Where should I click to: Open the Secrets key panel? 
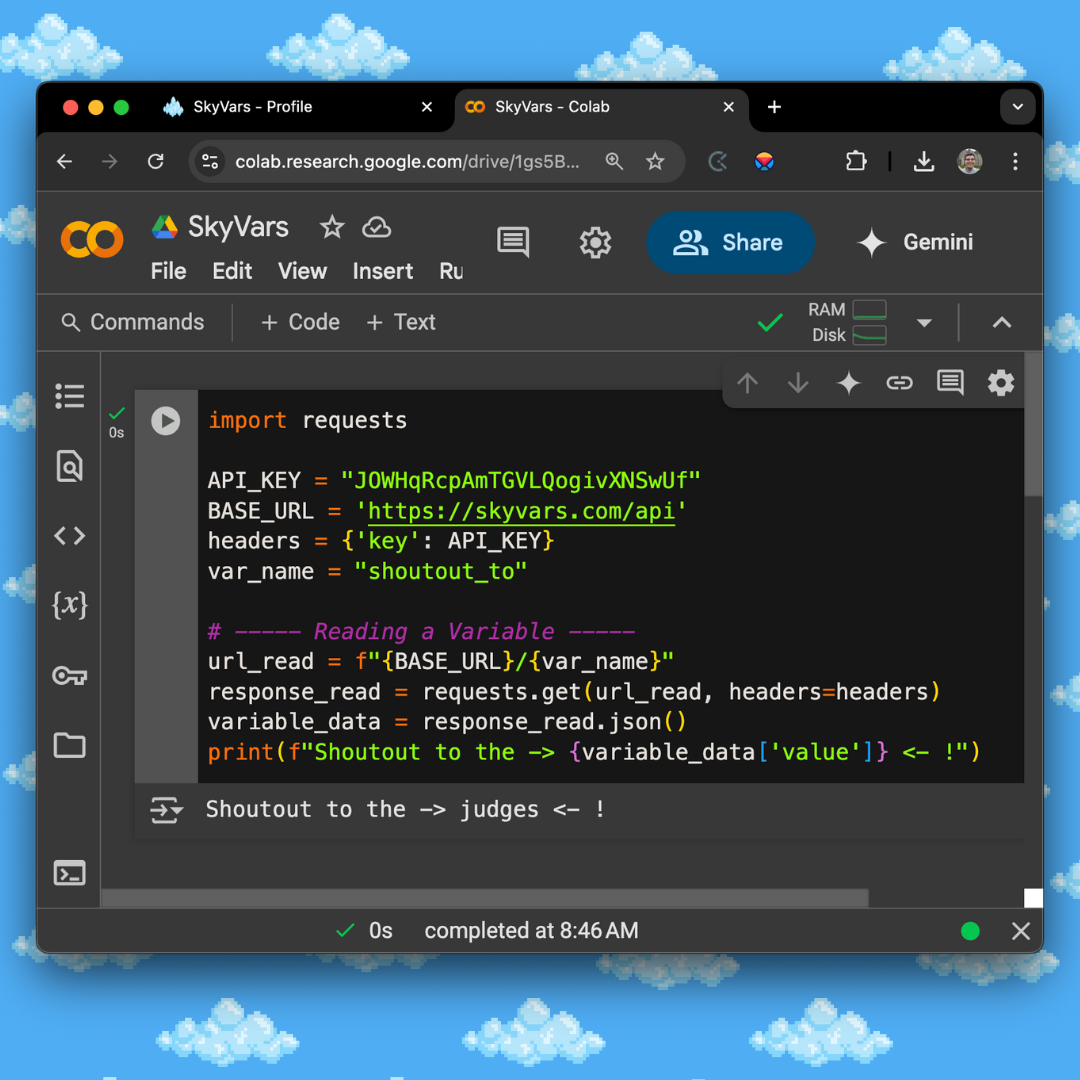[x=70, y=675]
